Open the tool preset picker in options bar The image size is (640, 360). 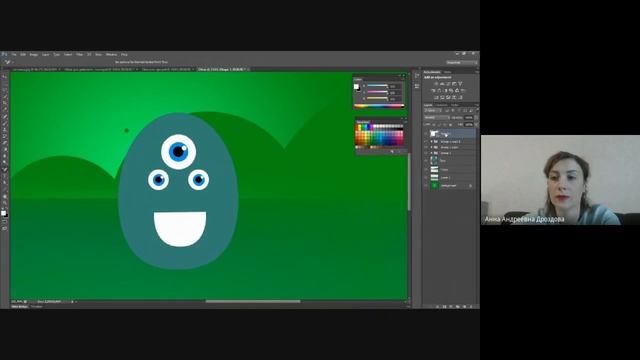8,62
